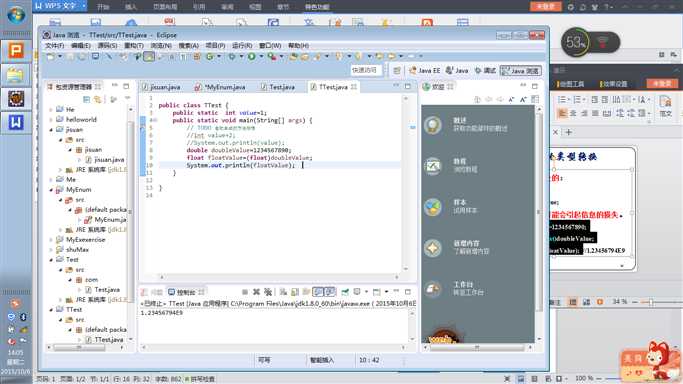The image size is (683, 384).
Task: Open the Run button dropdown arrow
Action: 261,57
